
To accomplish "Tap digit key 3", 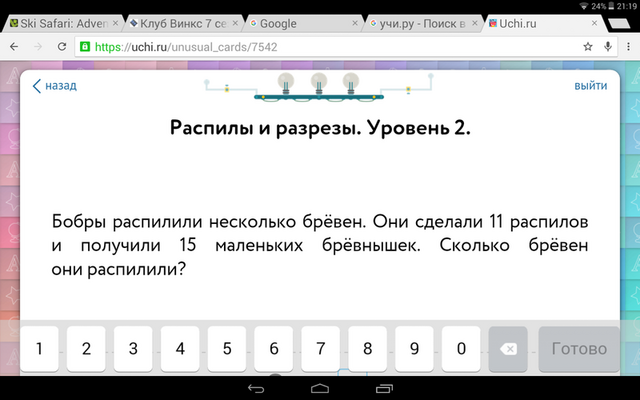I will coord(133,349).
